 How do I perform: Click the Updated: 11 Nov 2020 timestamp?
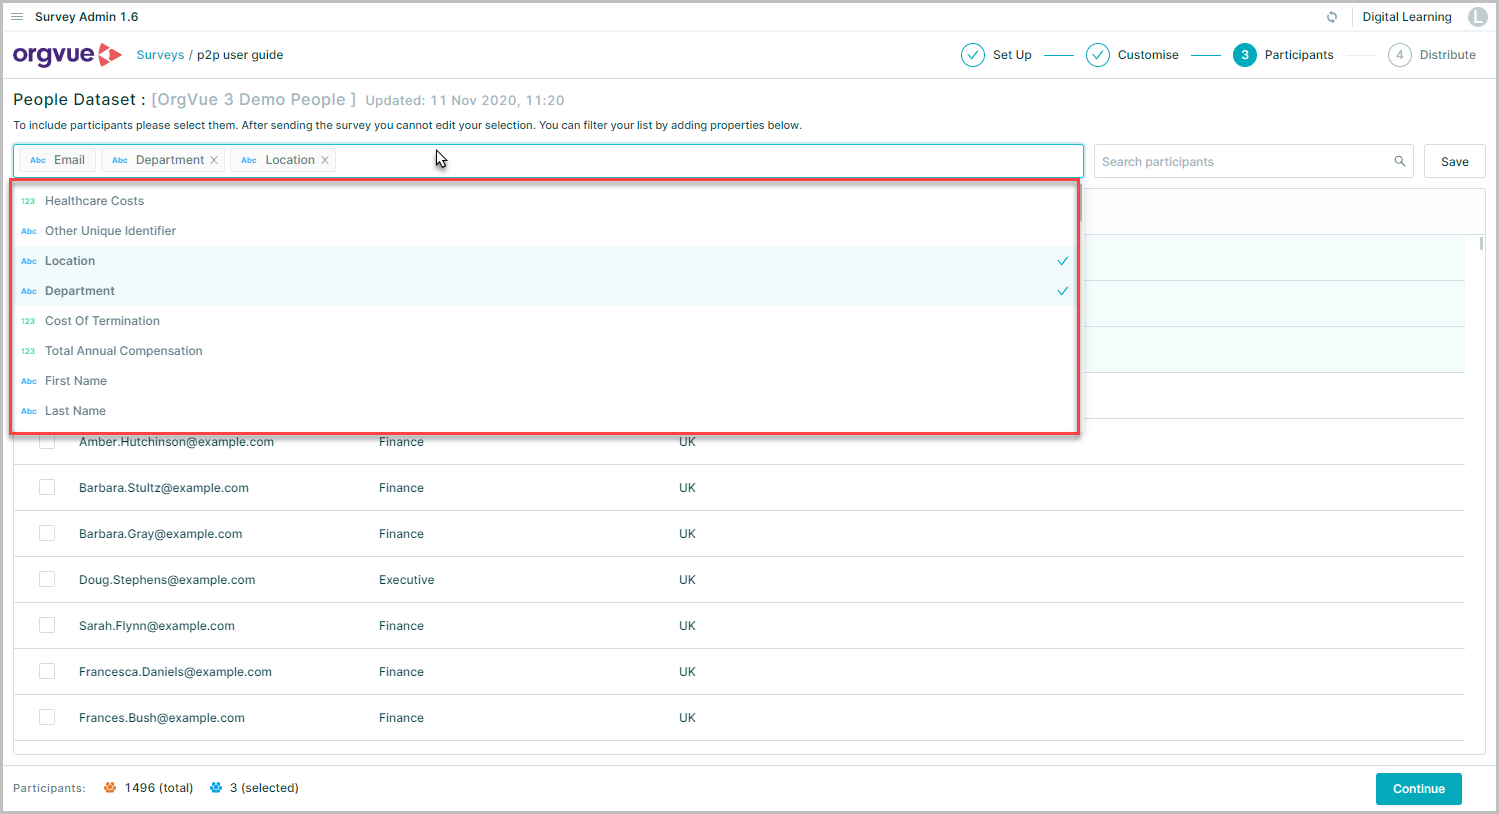[465, 100]
